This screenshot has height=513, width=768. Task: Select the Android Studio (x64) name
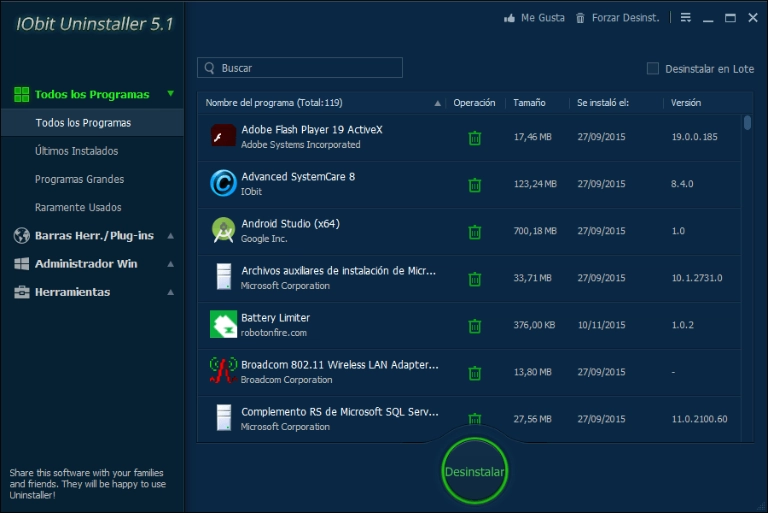click(x=290, y=224)
